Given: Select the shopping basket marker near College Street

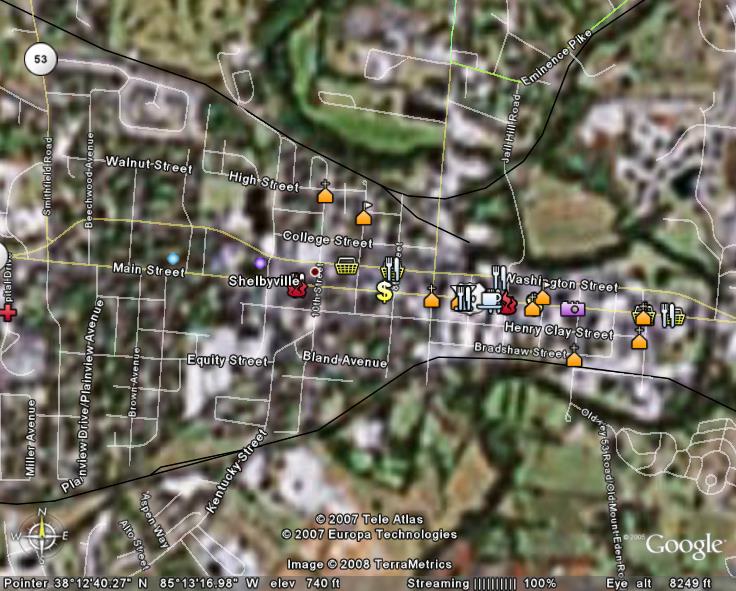Looking at the screenshot, I should (347, 266).
